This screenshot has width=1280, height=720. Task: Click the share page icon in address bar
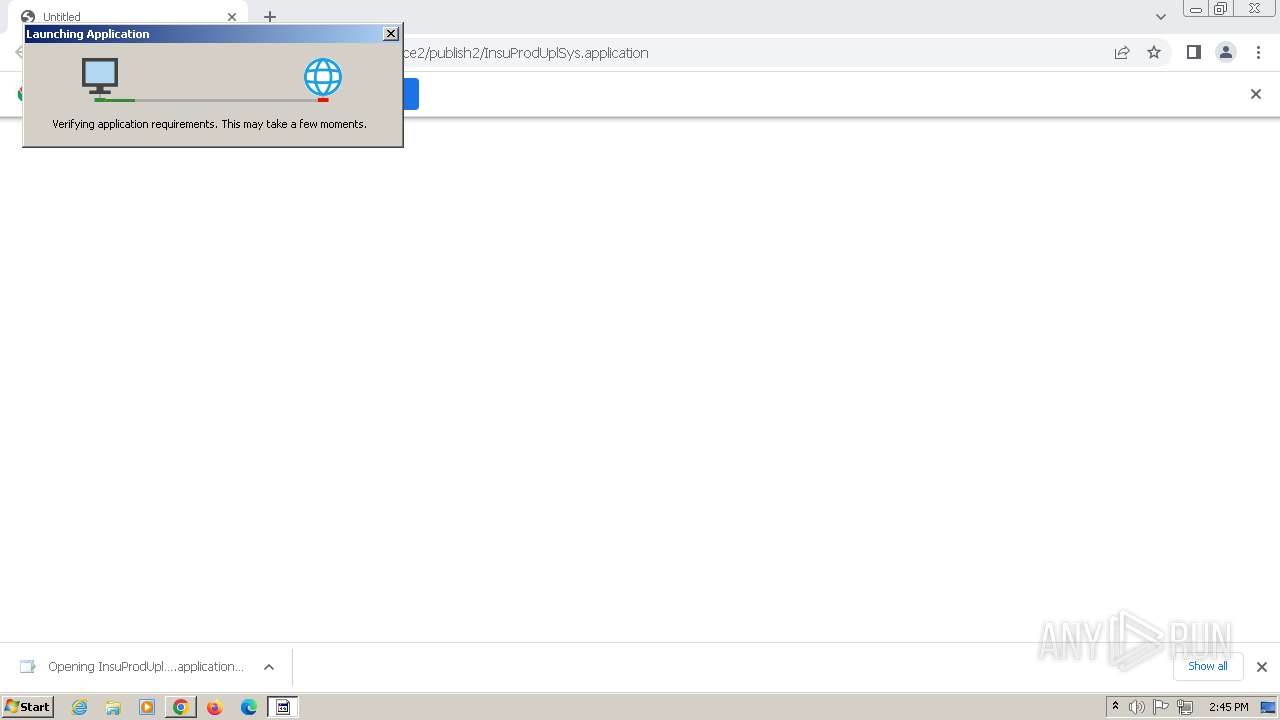click(x=1122, y=53)
